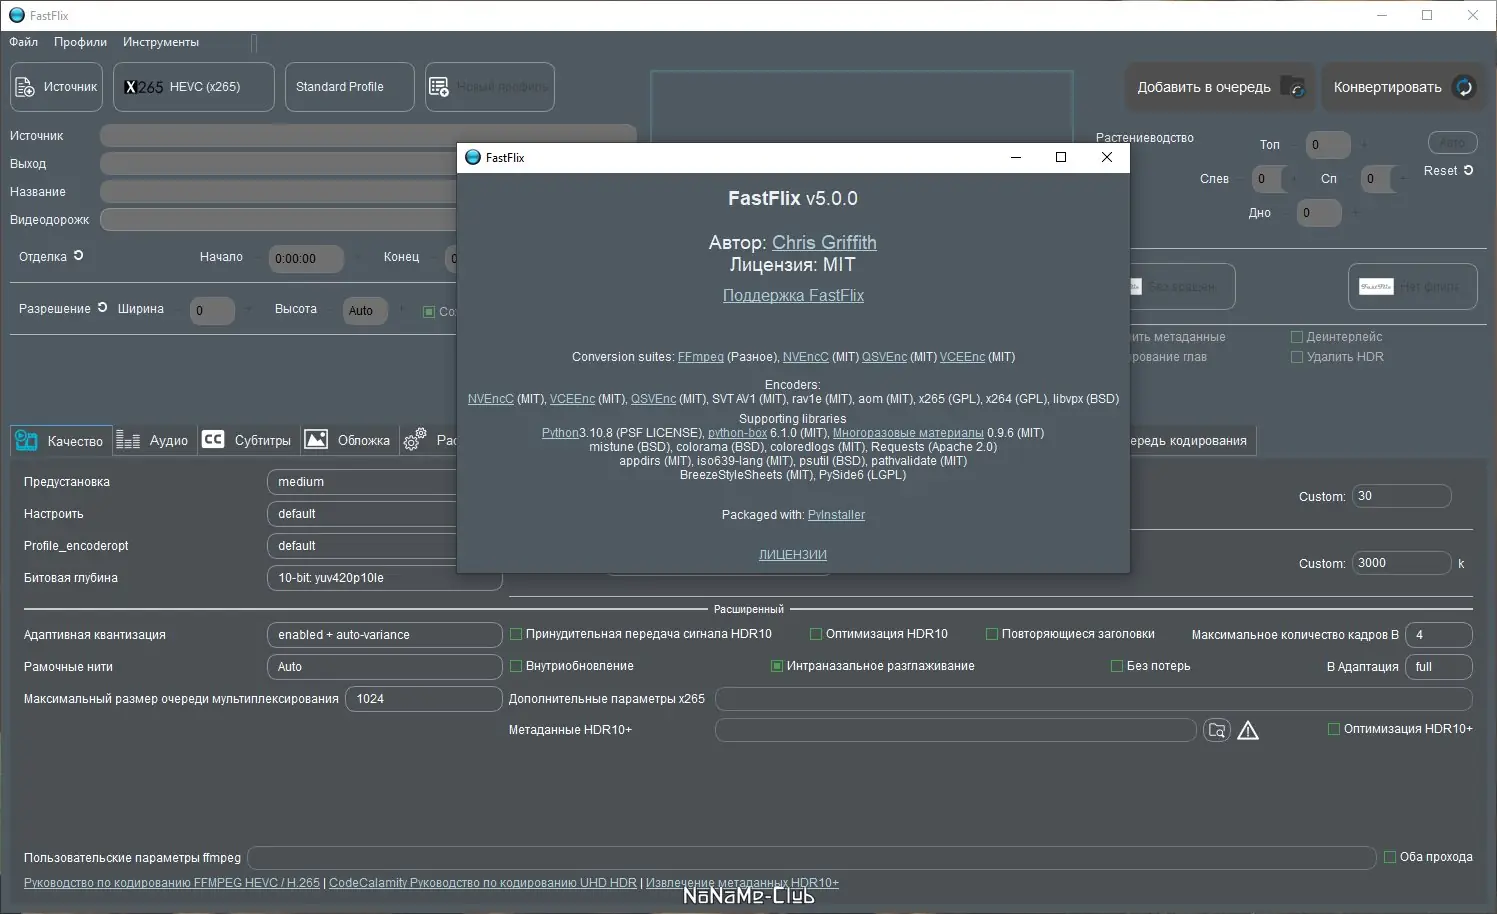
Task: Enable the Без потерь checkbox
Action: 1117,666
